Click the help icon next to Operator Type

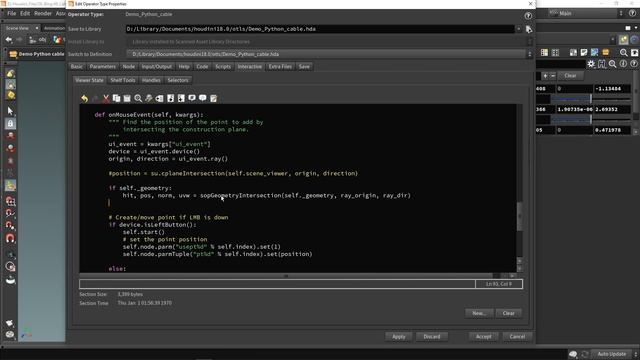pyautogui.click(x=528, y=16)
